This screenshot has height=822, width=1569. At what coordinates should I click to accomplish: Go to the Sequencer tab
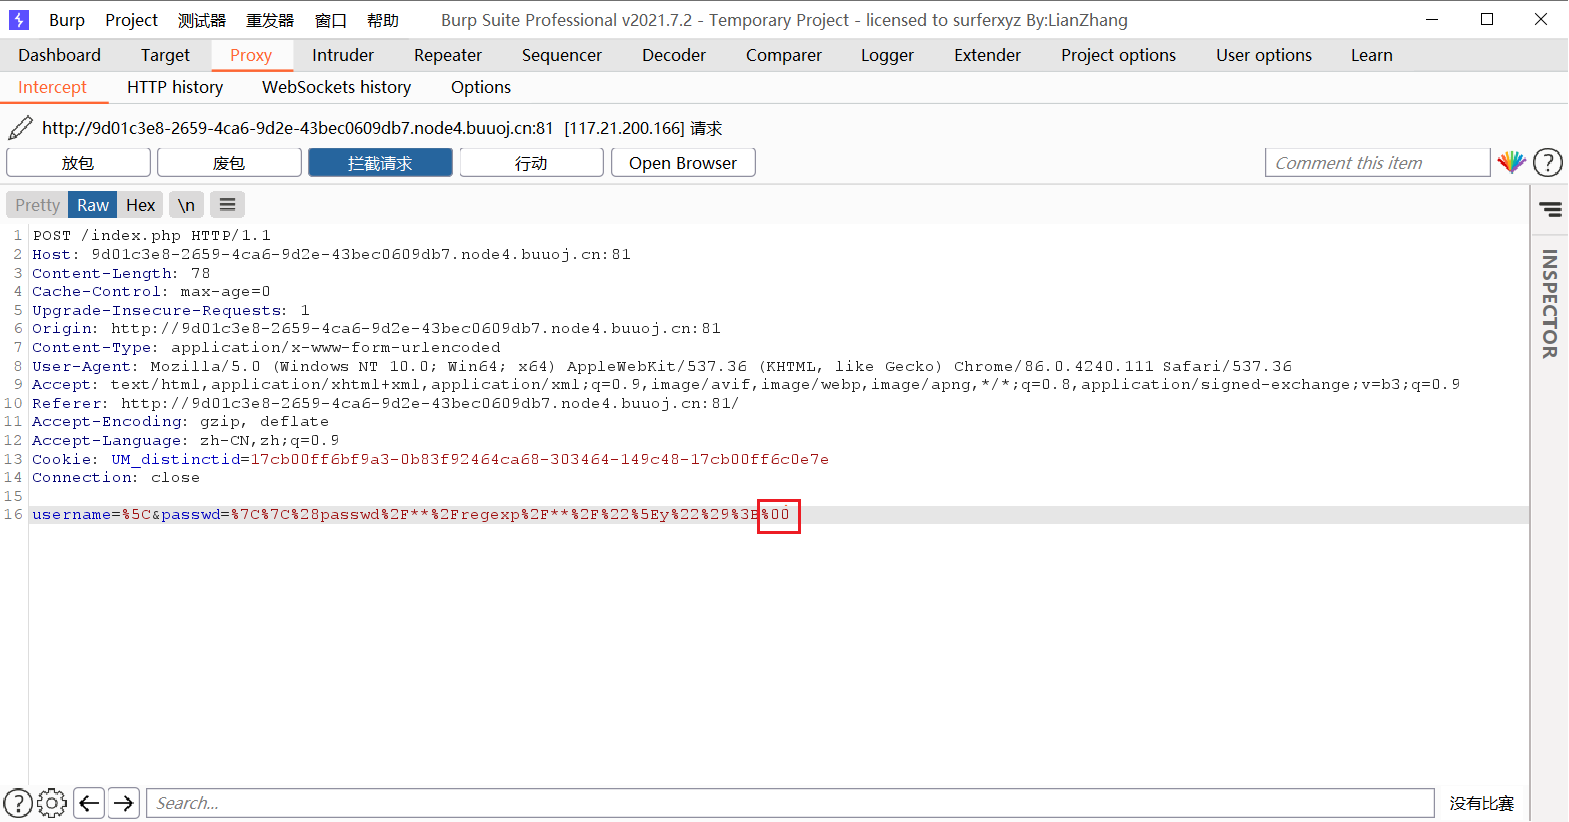pyautogui.click(x=562, y=55)
